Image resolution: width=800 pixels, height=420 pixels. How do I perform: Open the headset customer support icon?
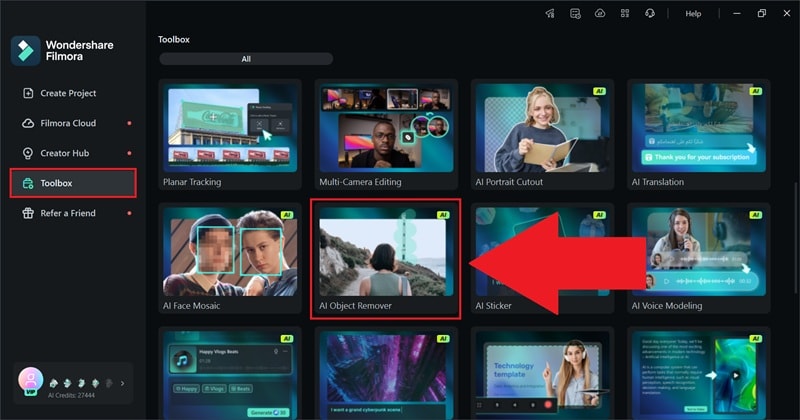650,14
